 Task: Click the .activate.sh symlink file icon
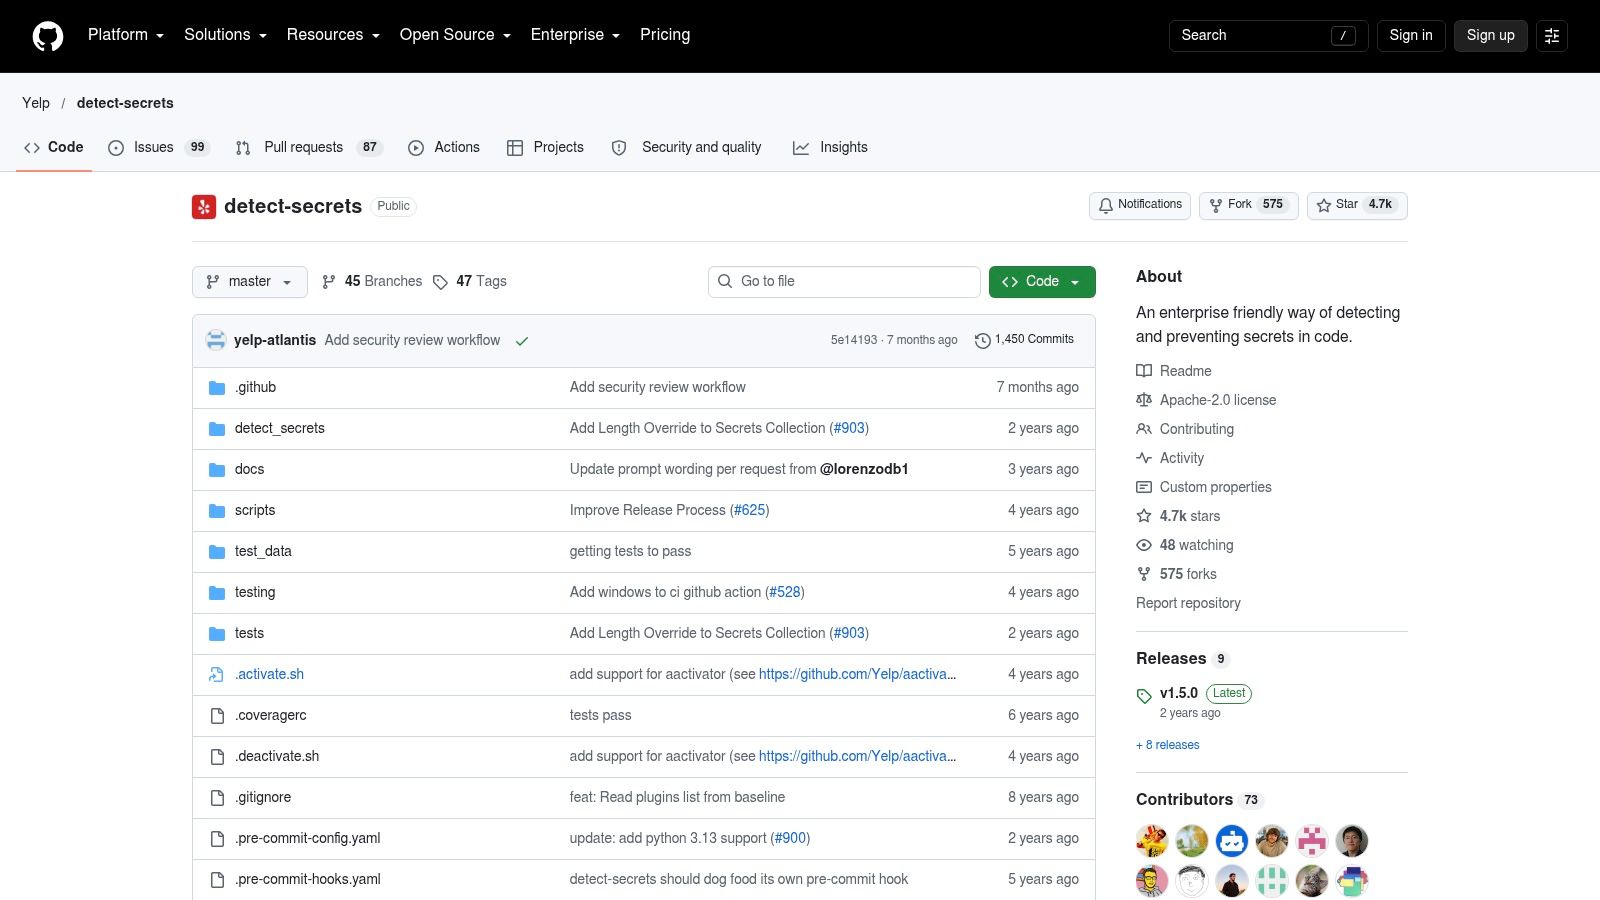pos(217,675)
